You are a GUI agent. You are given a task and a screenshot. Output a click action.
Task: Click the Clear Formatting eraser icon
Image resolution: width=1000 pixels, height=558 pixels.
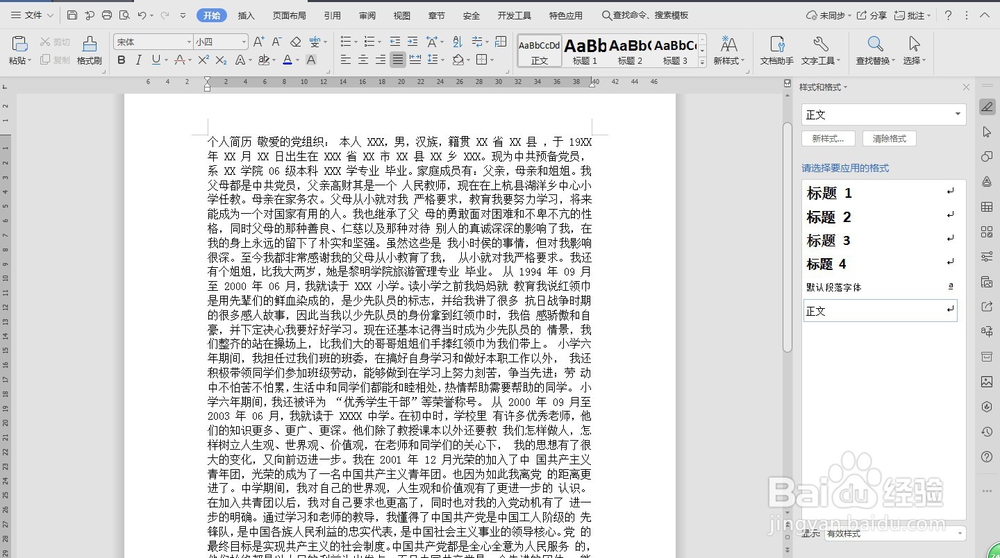tap(295, 41)
